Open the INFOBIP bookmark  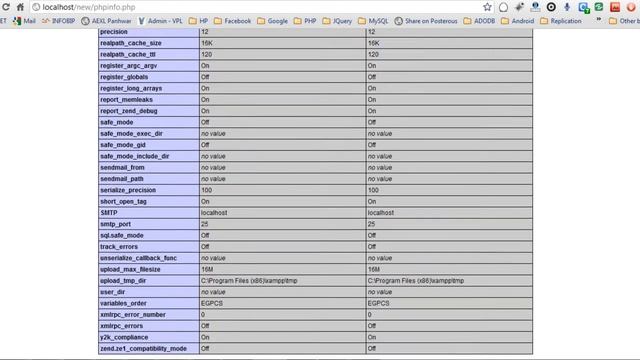click(58, 21)
